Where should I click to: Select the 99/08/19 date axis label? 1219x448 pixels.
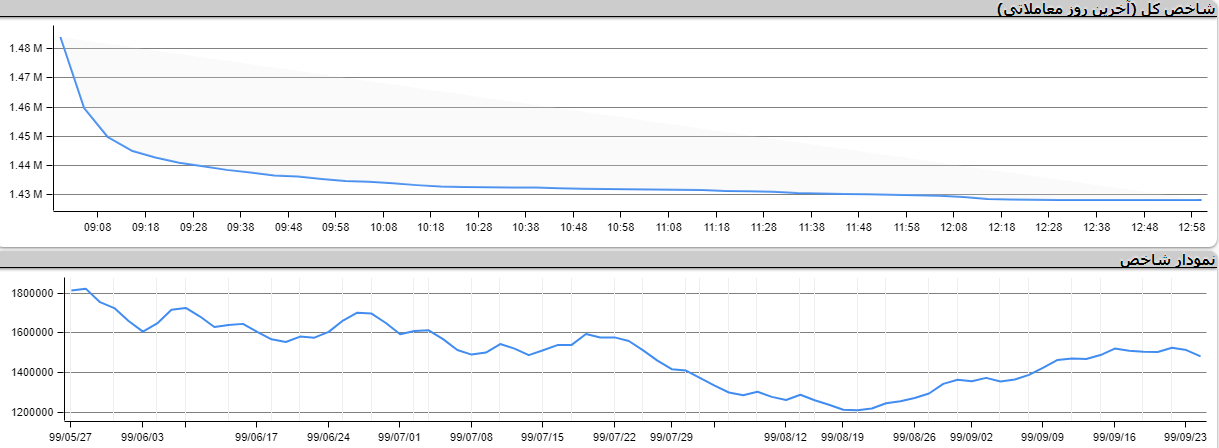pos(842,437)
